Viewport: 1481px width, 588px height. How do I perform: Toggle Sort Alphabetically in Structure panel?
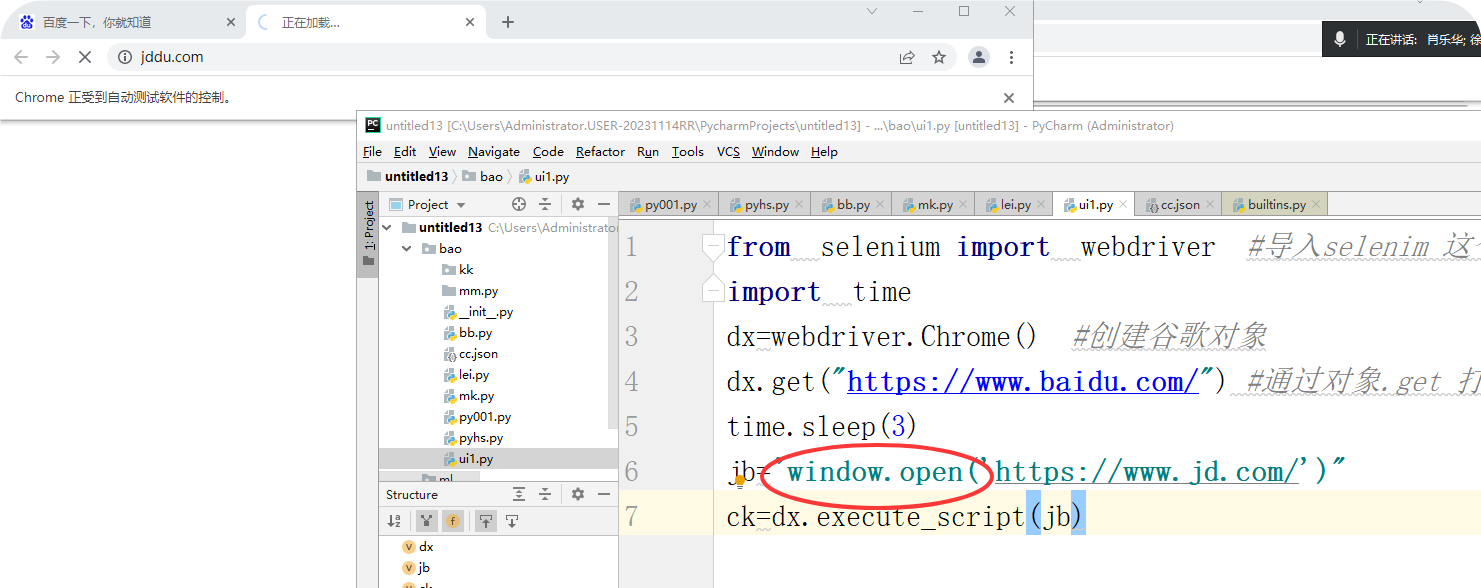[394, 520]
